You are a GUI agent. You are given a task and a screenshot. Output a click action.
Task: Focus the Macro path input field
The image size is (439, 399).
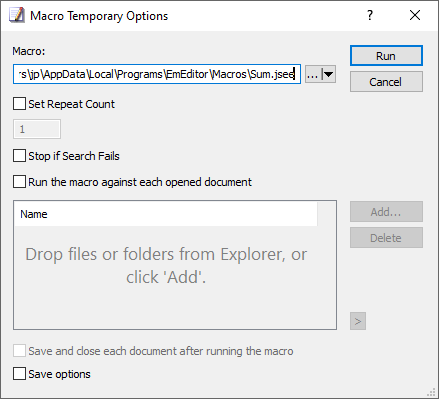(x=157, y=74)
